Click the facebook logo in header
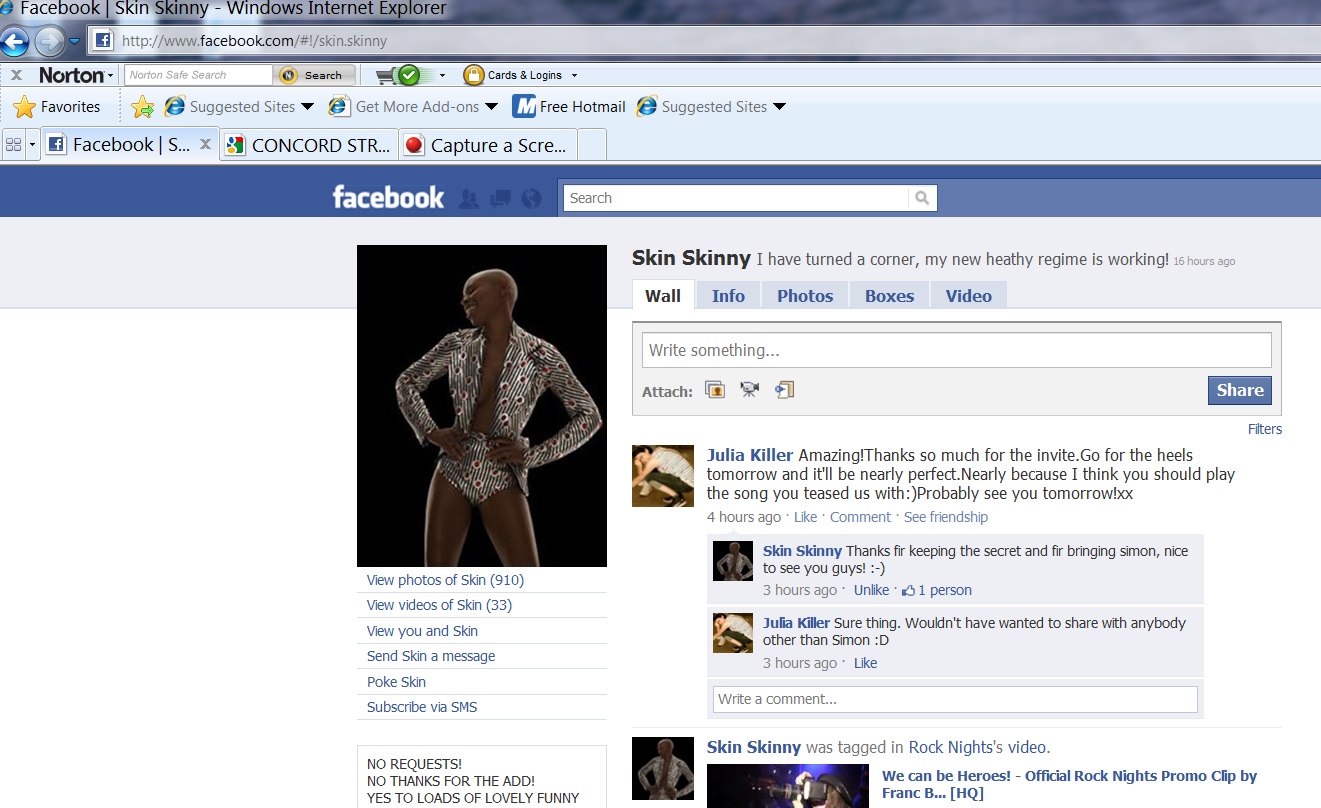The image size is (1321, 808). (388, 198)
